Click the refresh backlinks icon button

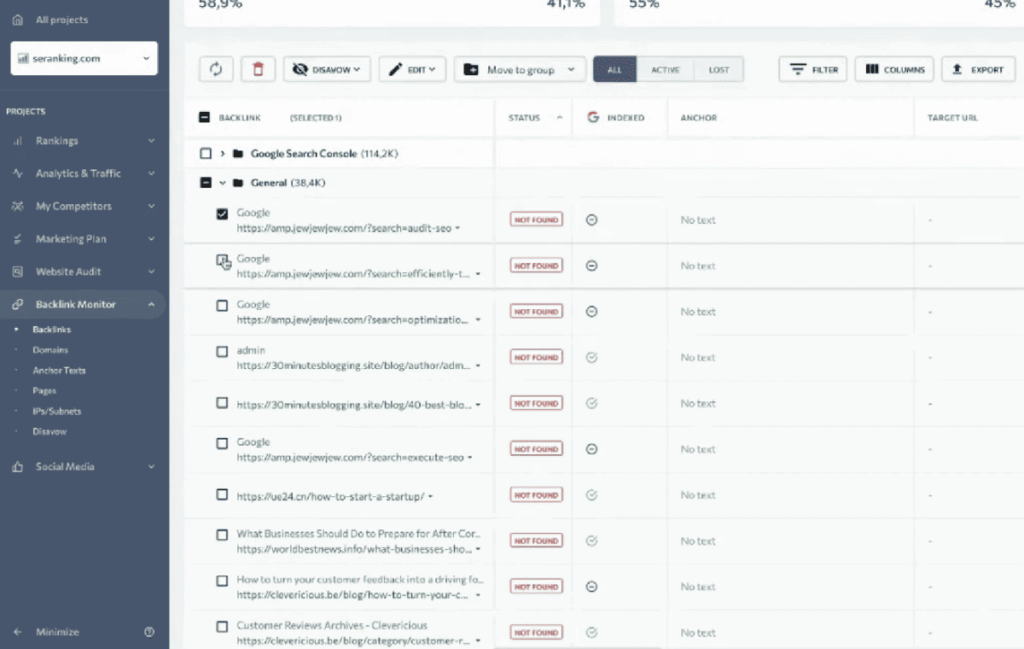(216, 69)
